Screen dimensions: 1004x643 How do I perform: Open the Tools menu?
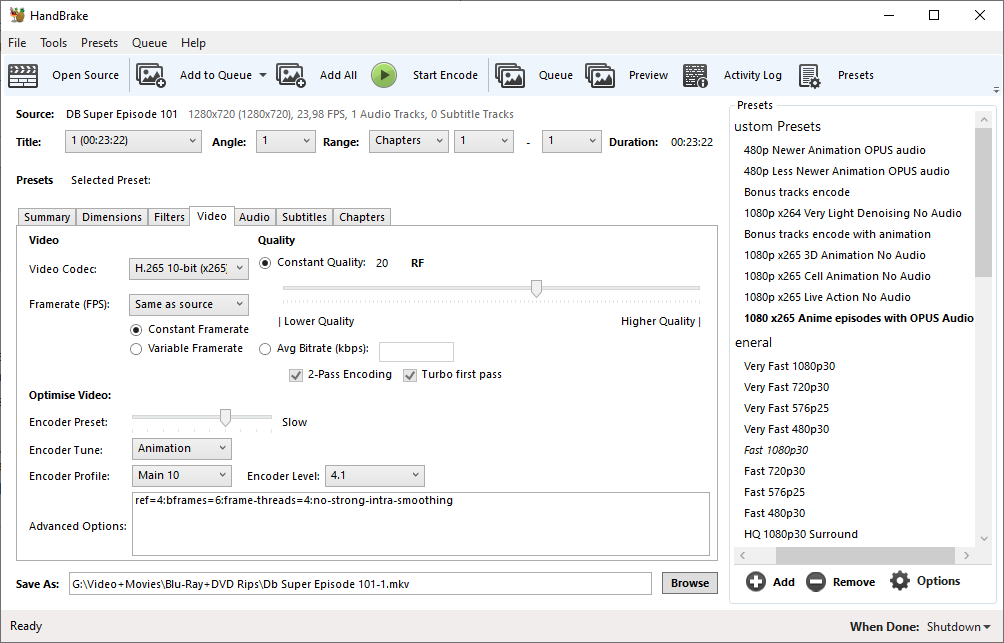(53, 43)
